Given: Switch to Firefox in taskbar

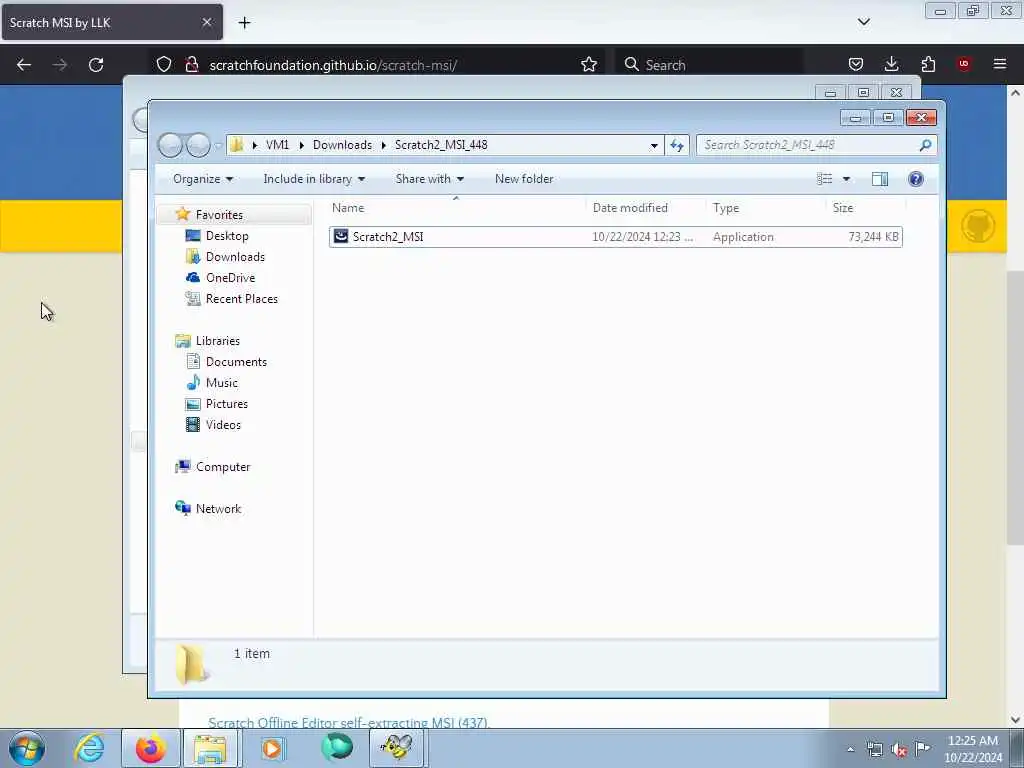Looking at the screenshot, I should pos(150,748).
